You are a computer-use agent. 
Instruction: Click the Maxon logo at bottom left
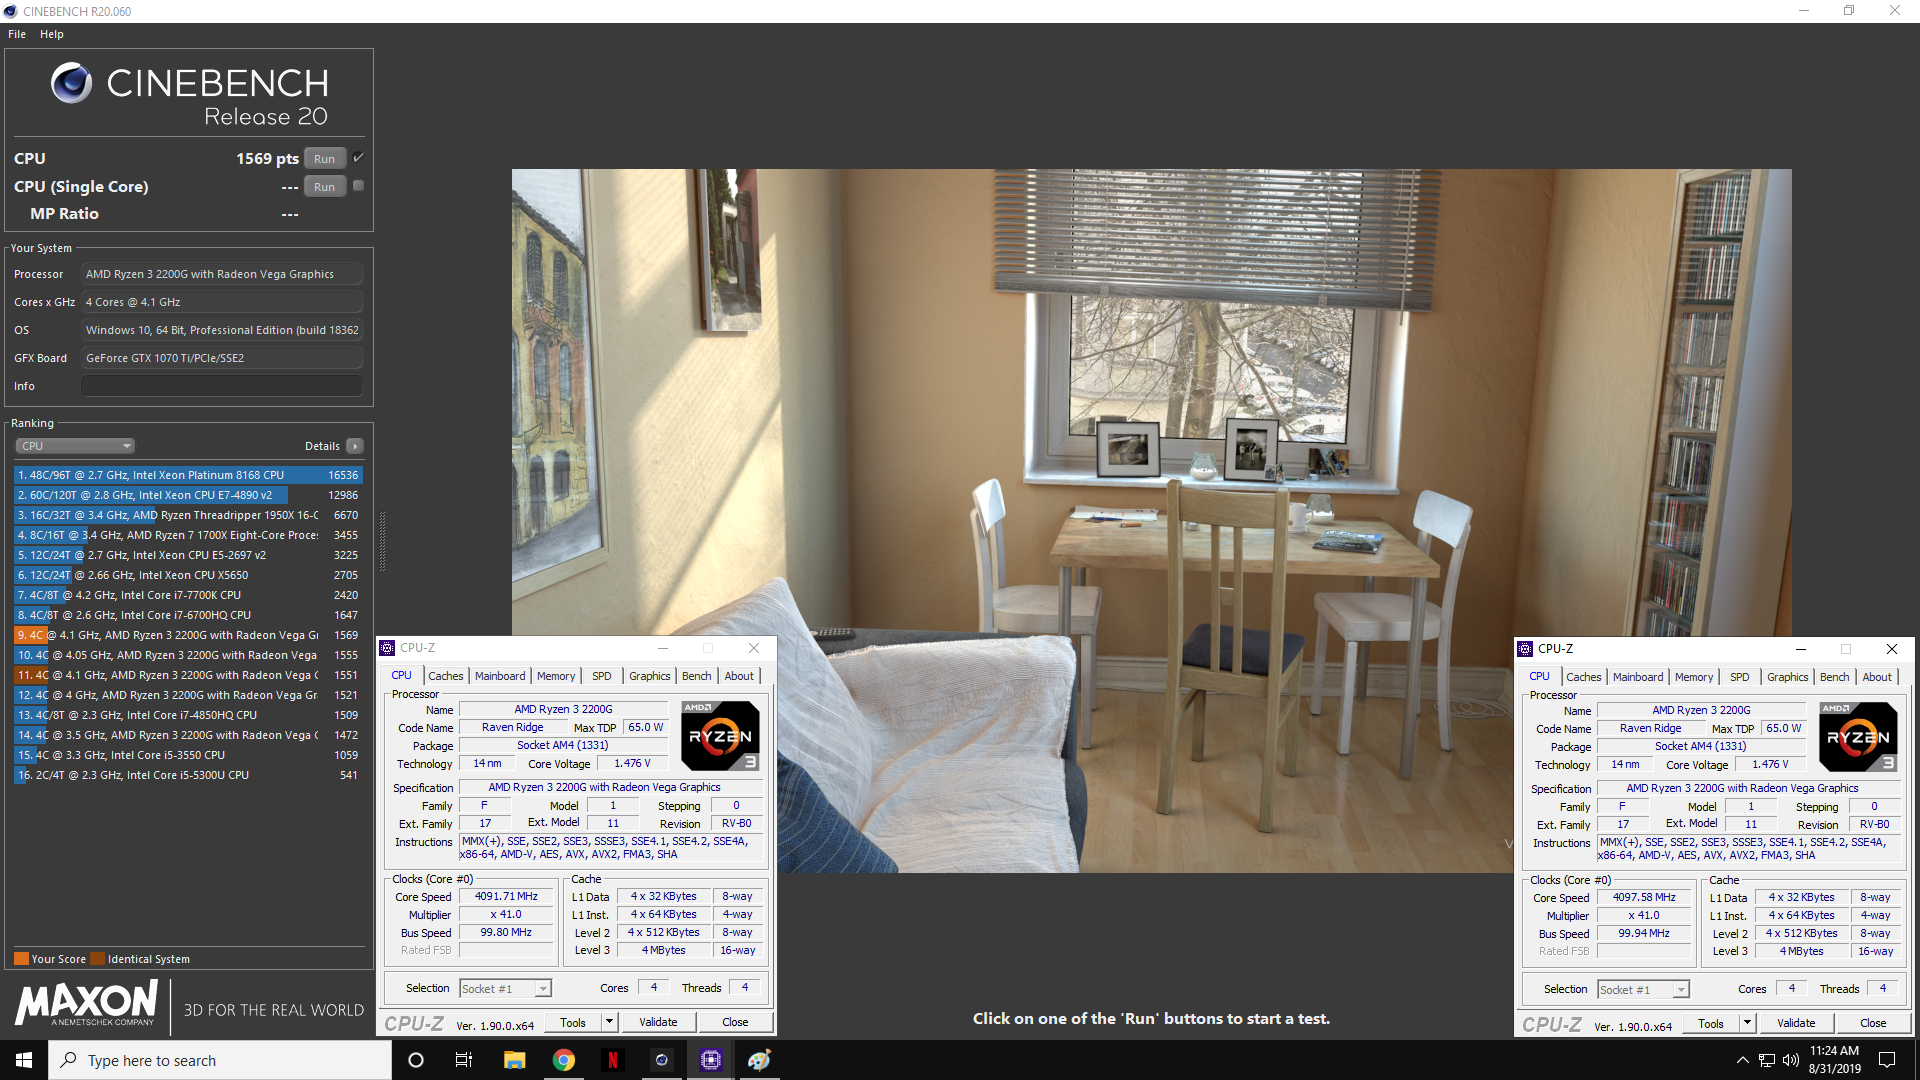point(86,1003)
